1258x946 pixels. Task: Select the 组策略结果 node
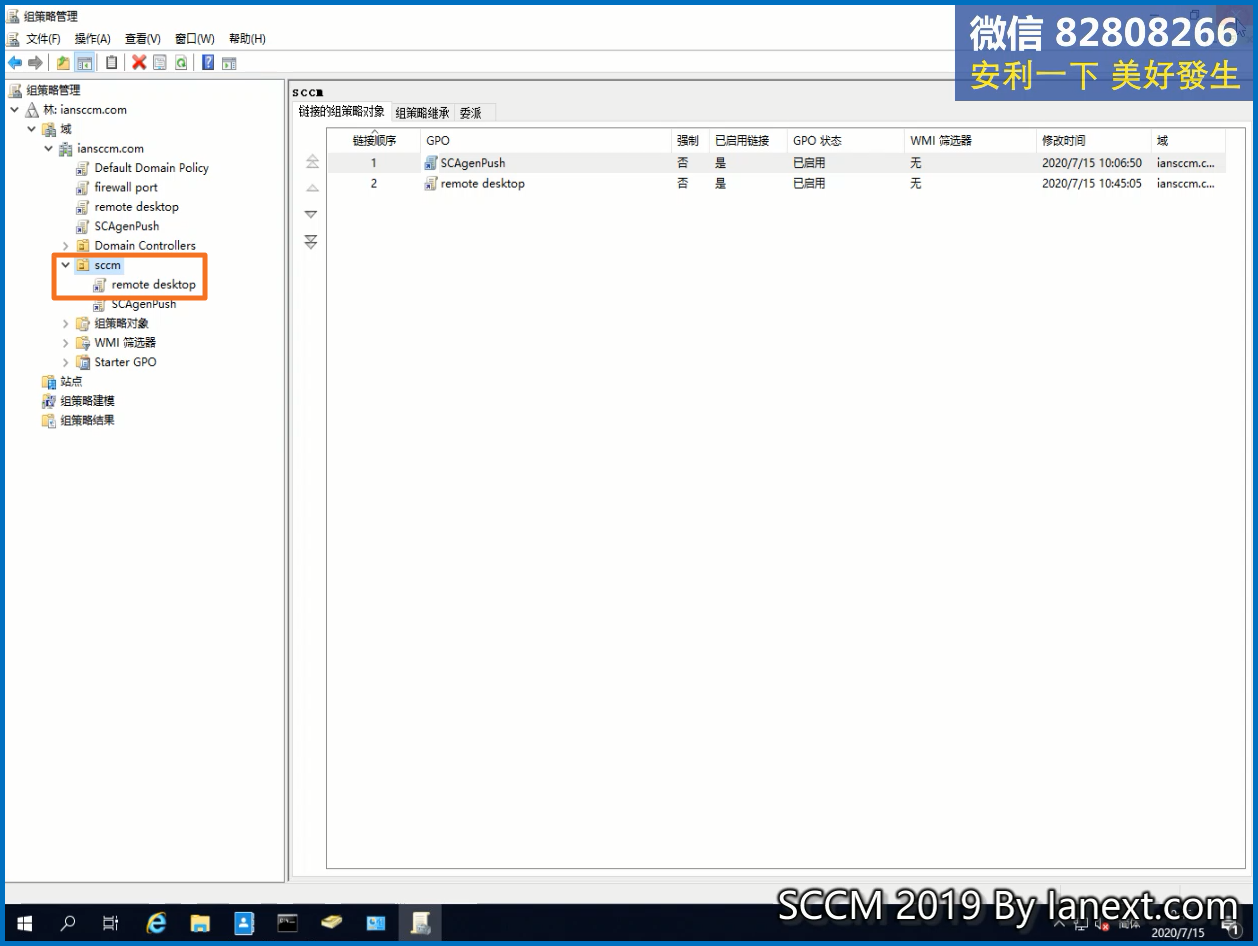pyautogui.click(x=87, y=420)
